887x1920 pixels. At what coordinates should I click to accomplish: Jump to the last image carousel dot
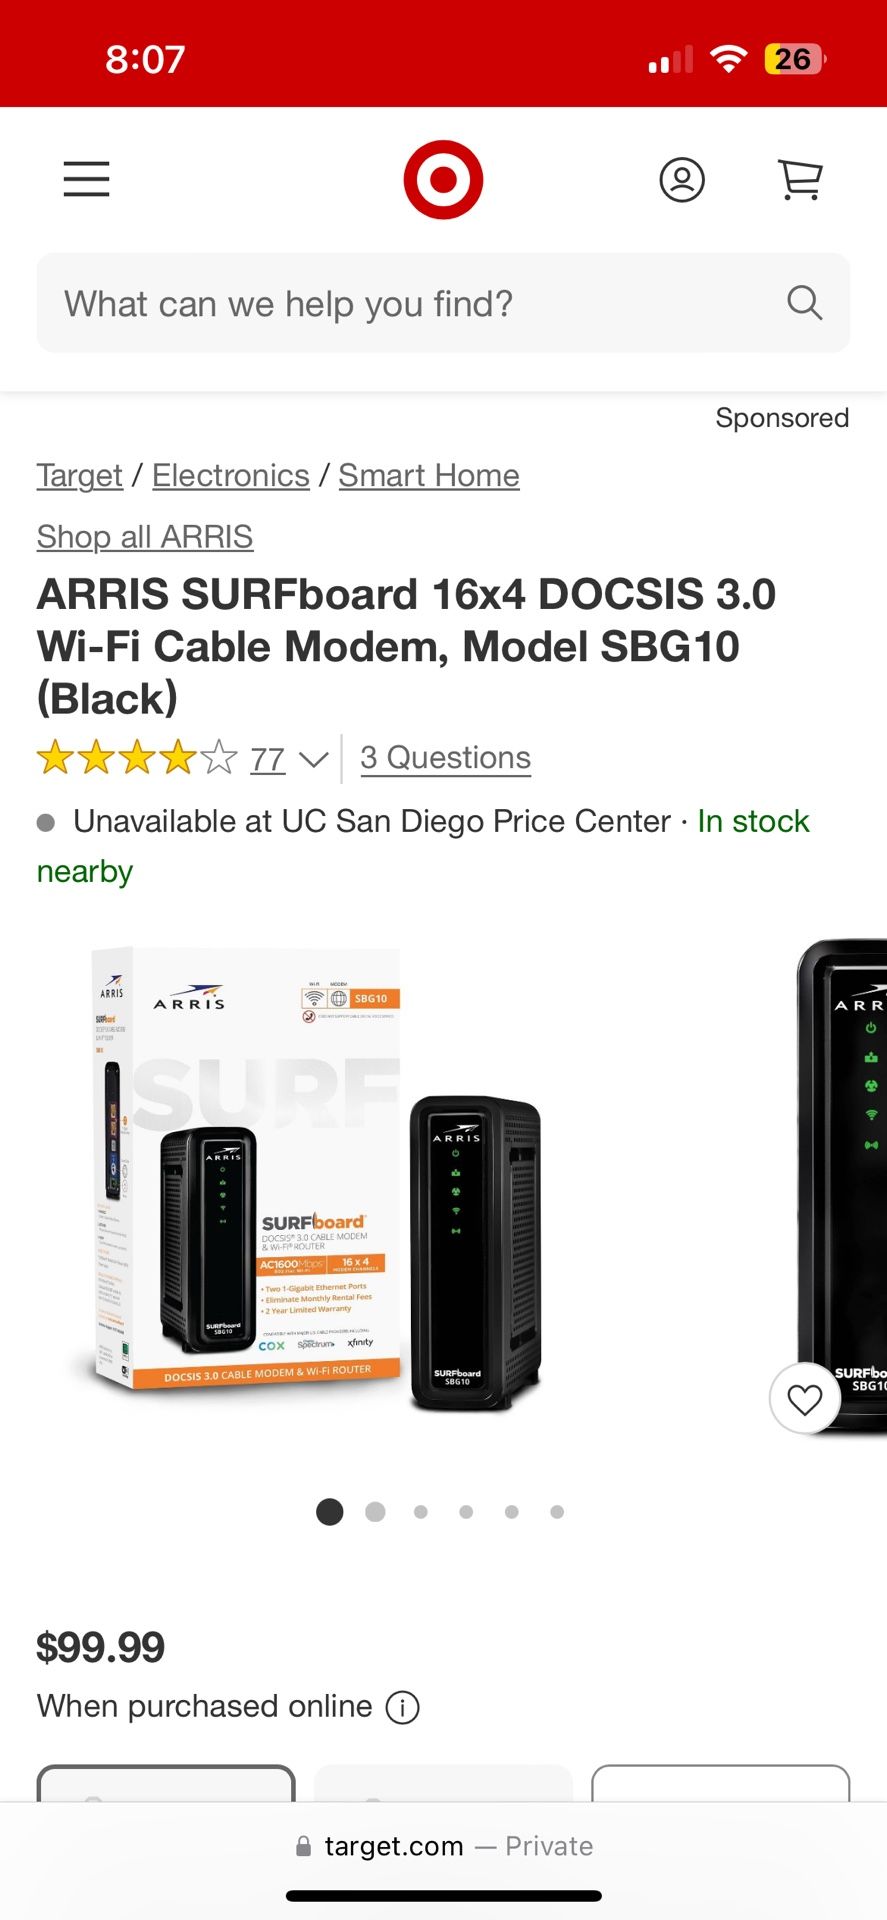[x=557, y=1512]
